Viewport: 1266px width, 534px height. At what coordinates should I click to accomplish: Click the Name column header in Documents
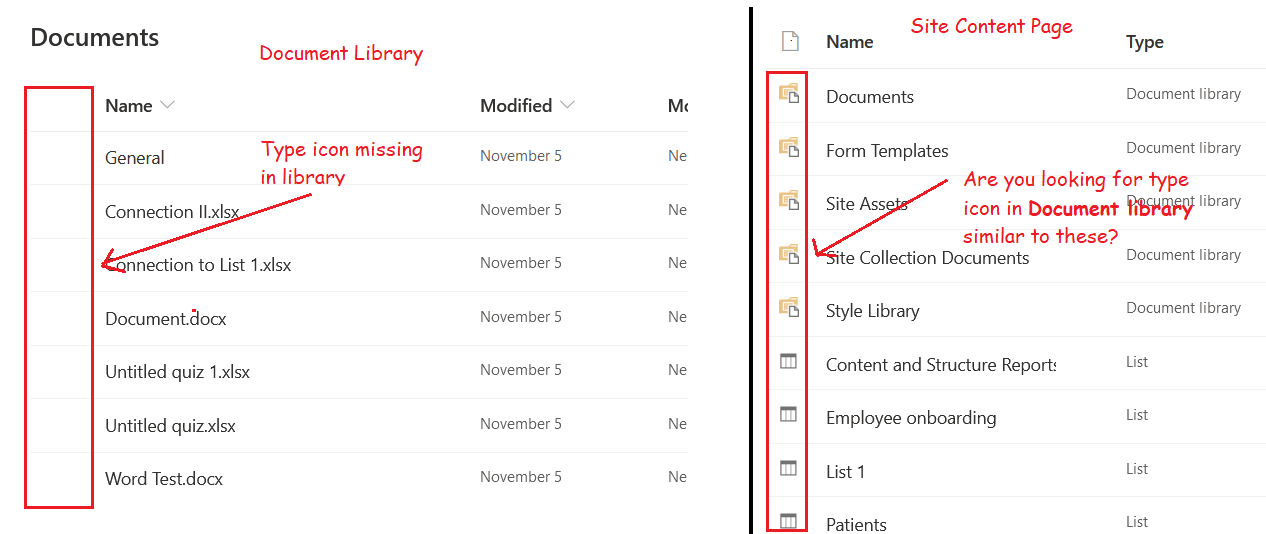[129, 106]
